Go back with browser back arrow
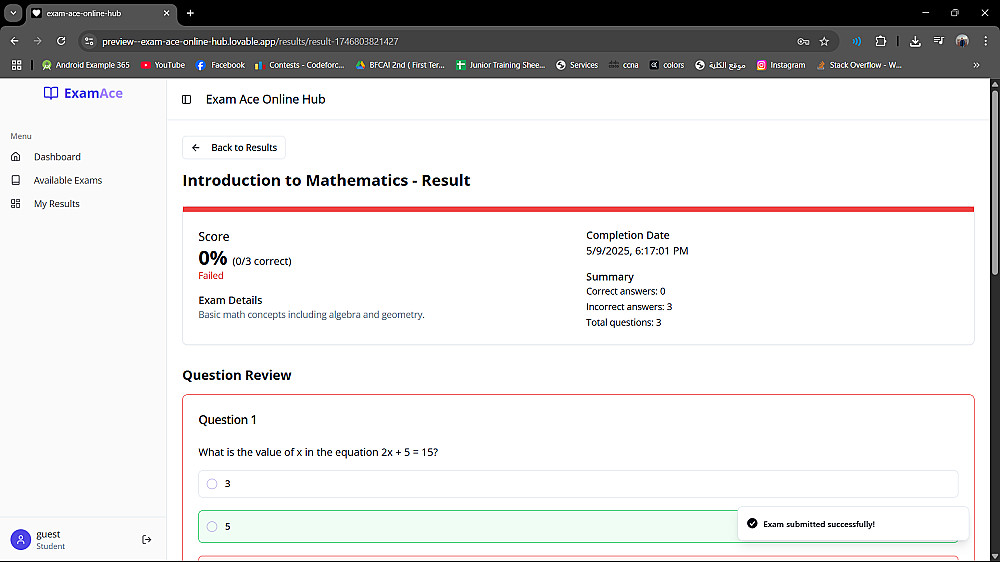The image size is (1000, 562). pyautogui.click(x=15, y=41)
